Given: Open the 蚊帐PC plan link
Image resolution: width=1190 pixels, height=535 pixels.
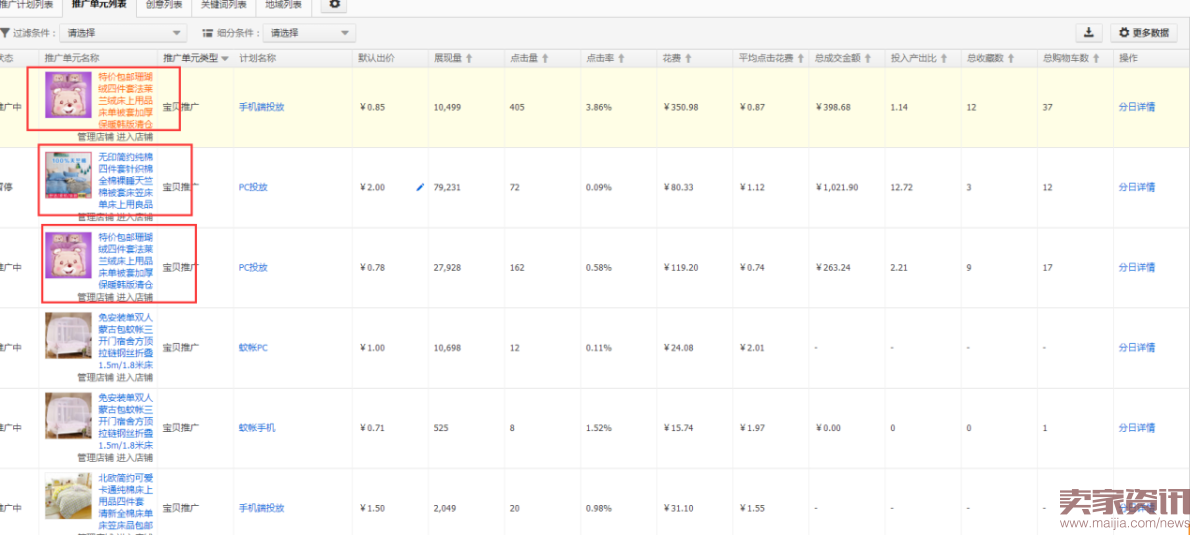Looking at the screenshot, I should click(253, 348).
